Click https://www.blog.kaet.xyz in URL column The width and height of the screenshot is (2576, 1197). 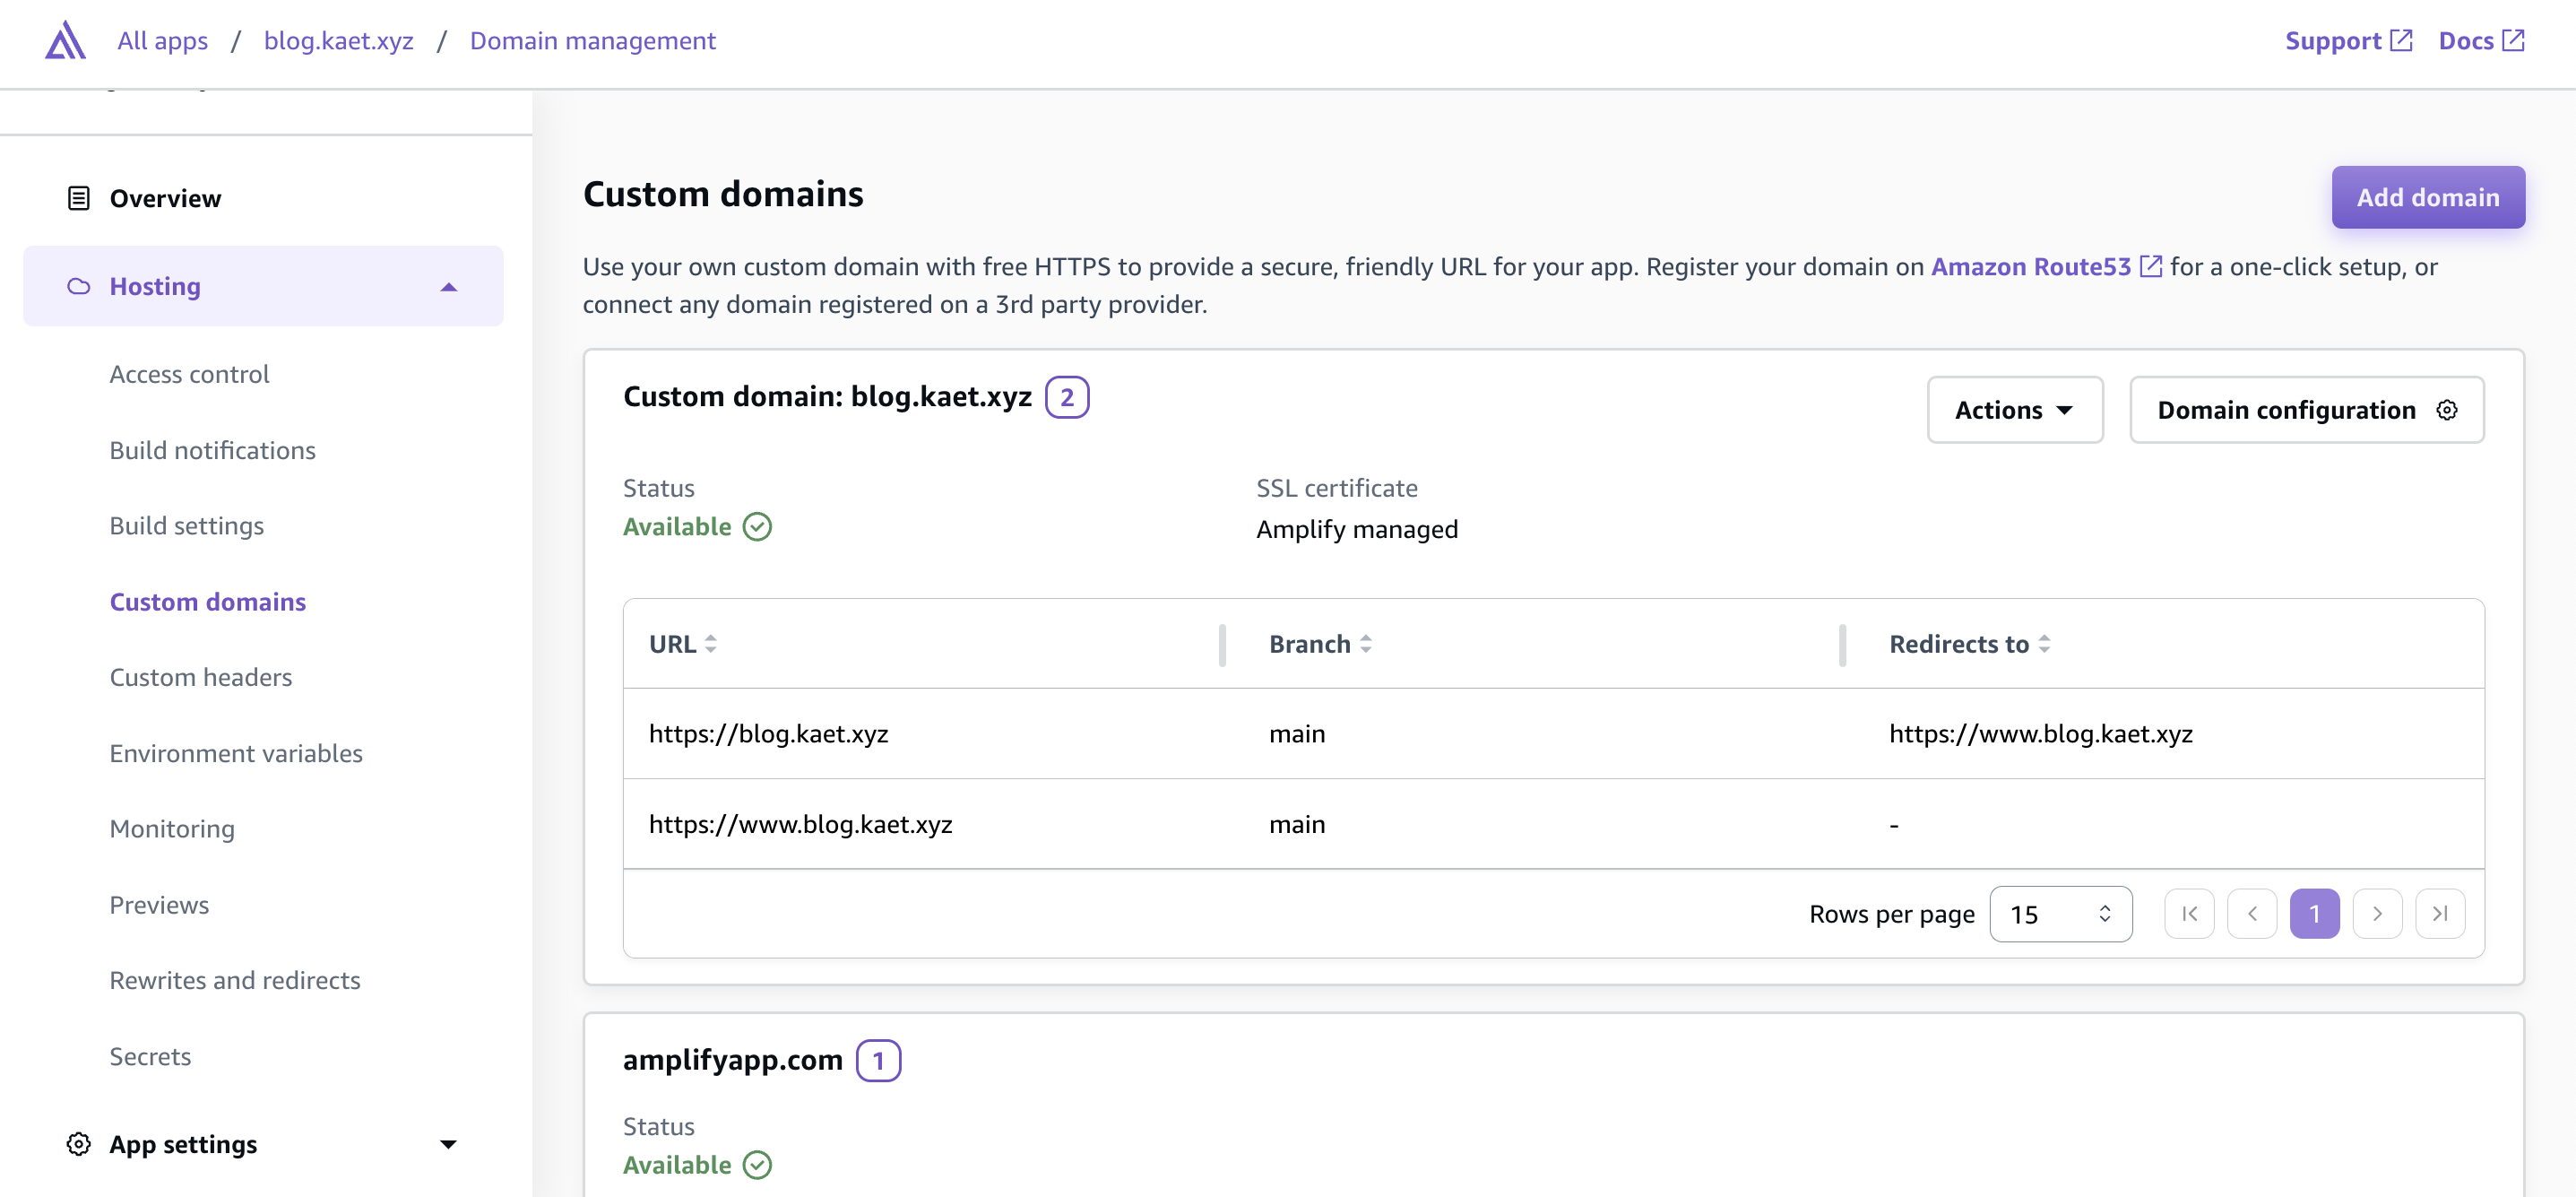(800, 824)
